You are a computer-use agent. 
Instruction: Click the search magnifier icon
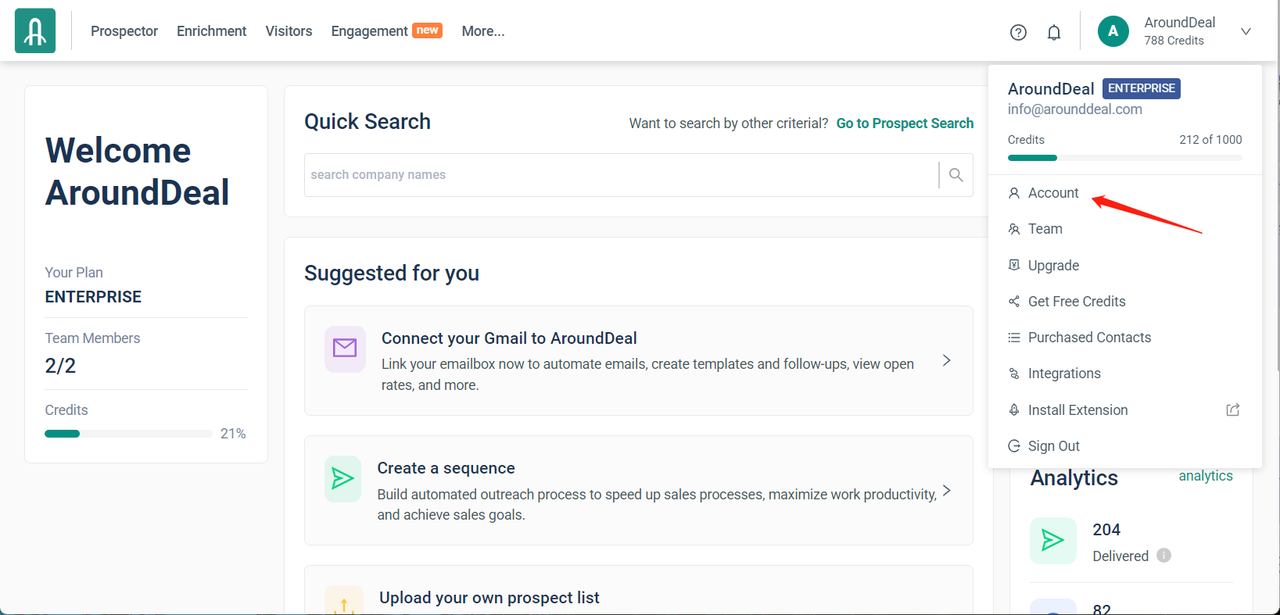[x=956, y=175]
